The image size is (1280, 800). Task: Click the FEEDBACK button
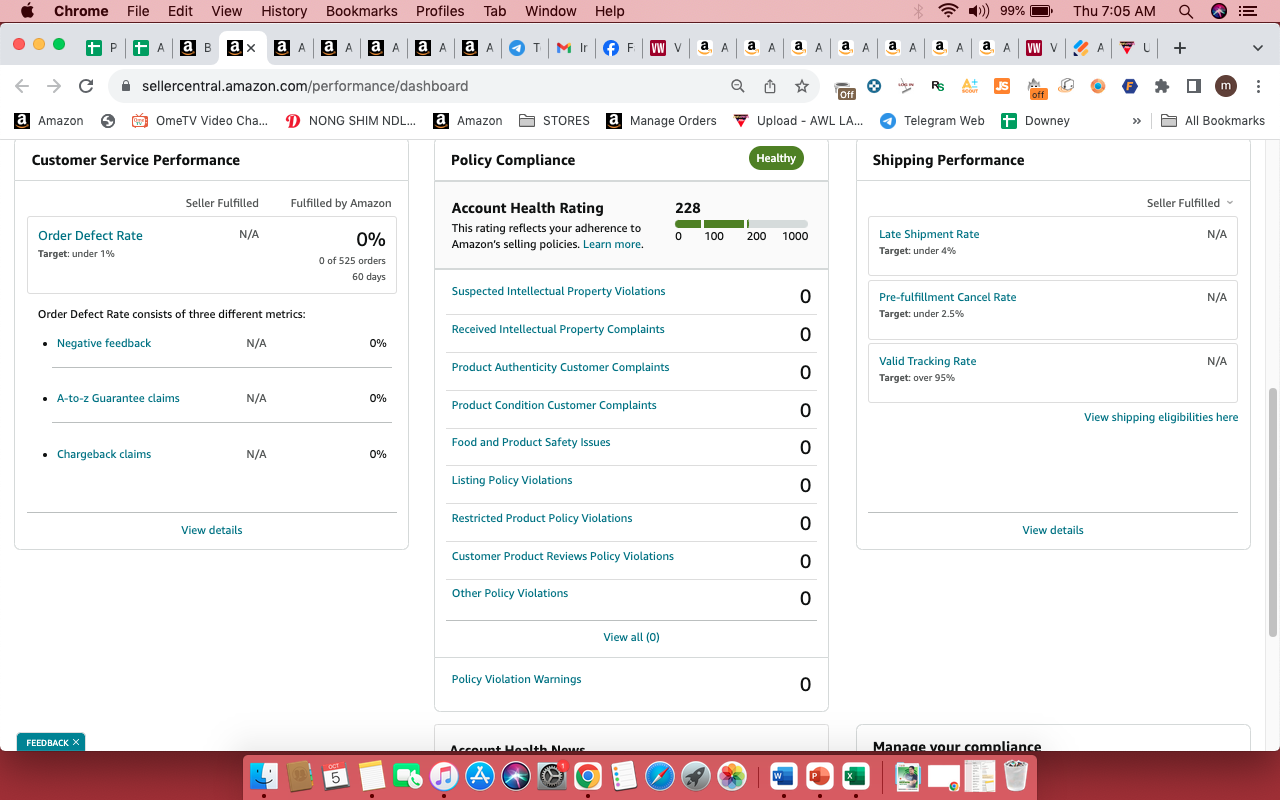(x=47, y=743)
